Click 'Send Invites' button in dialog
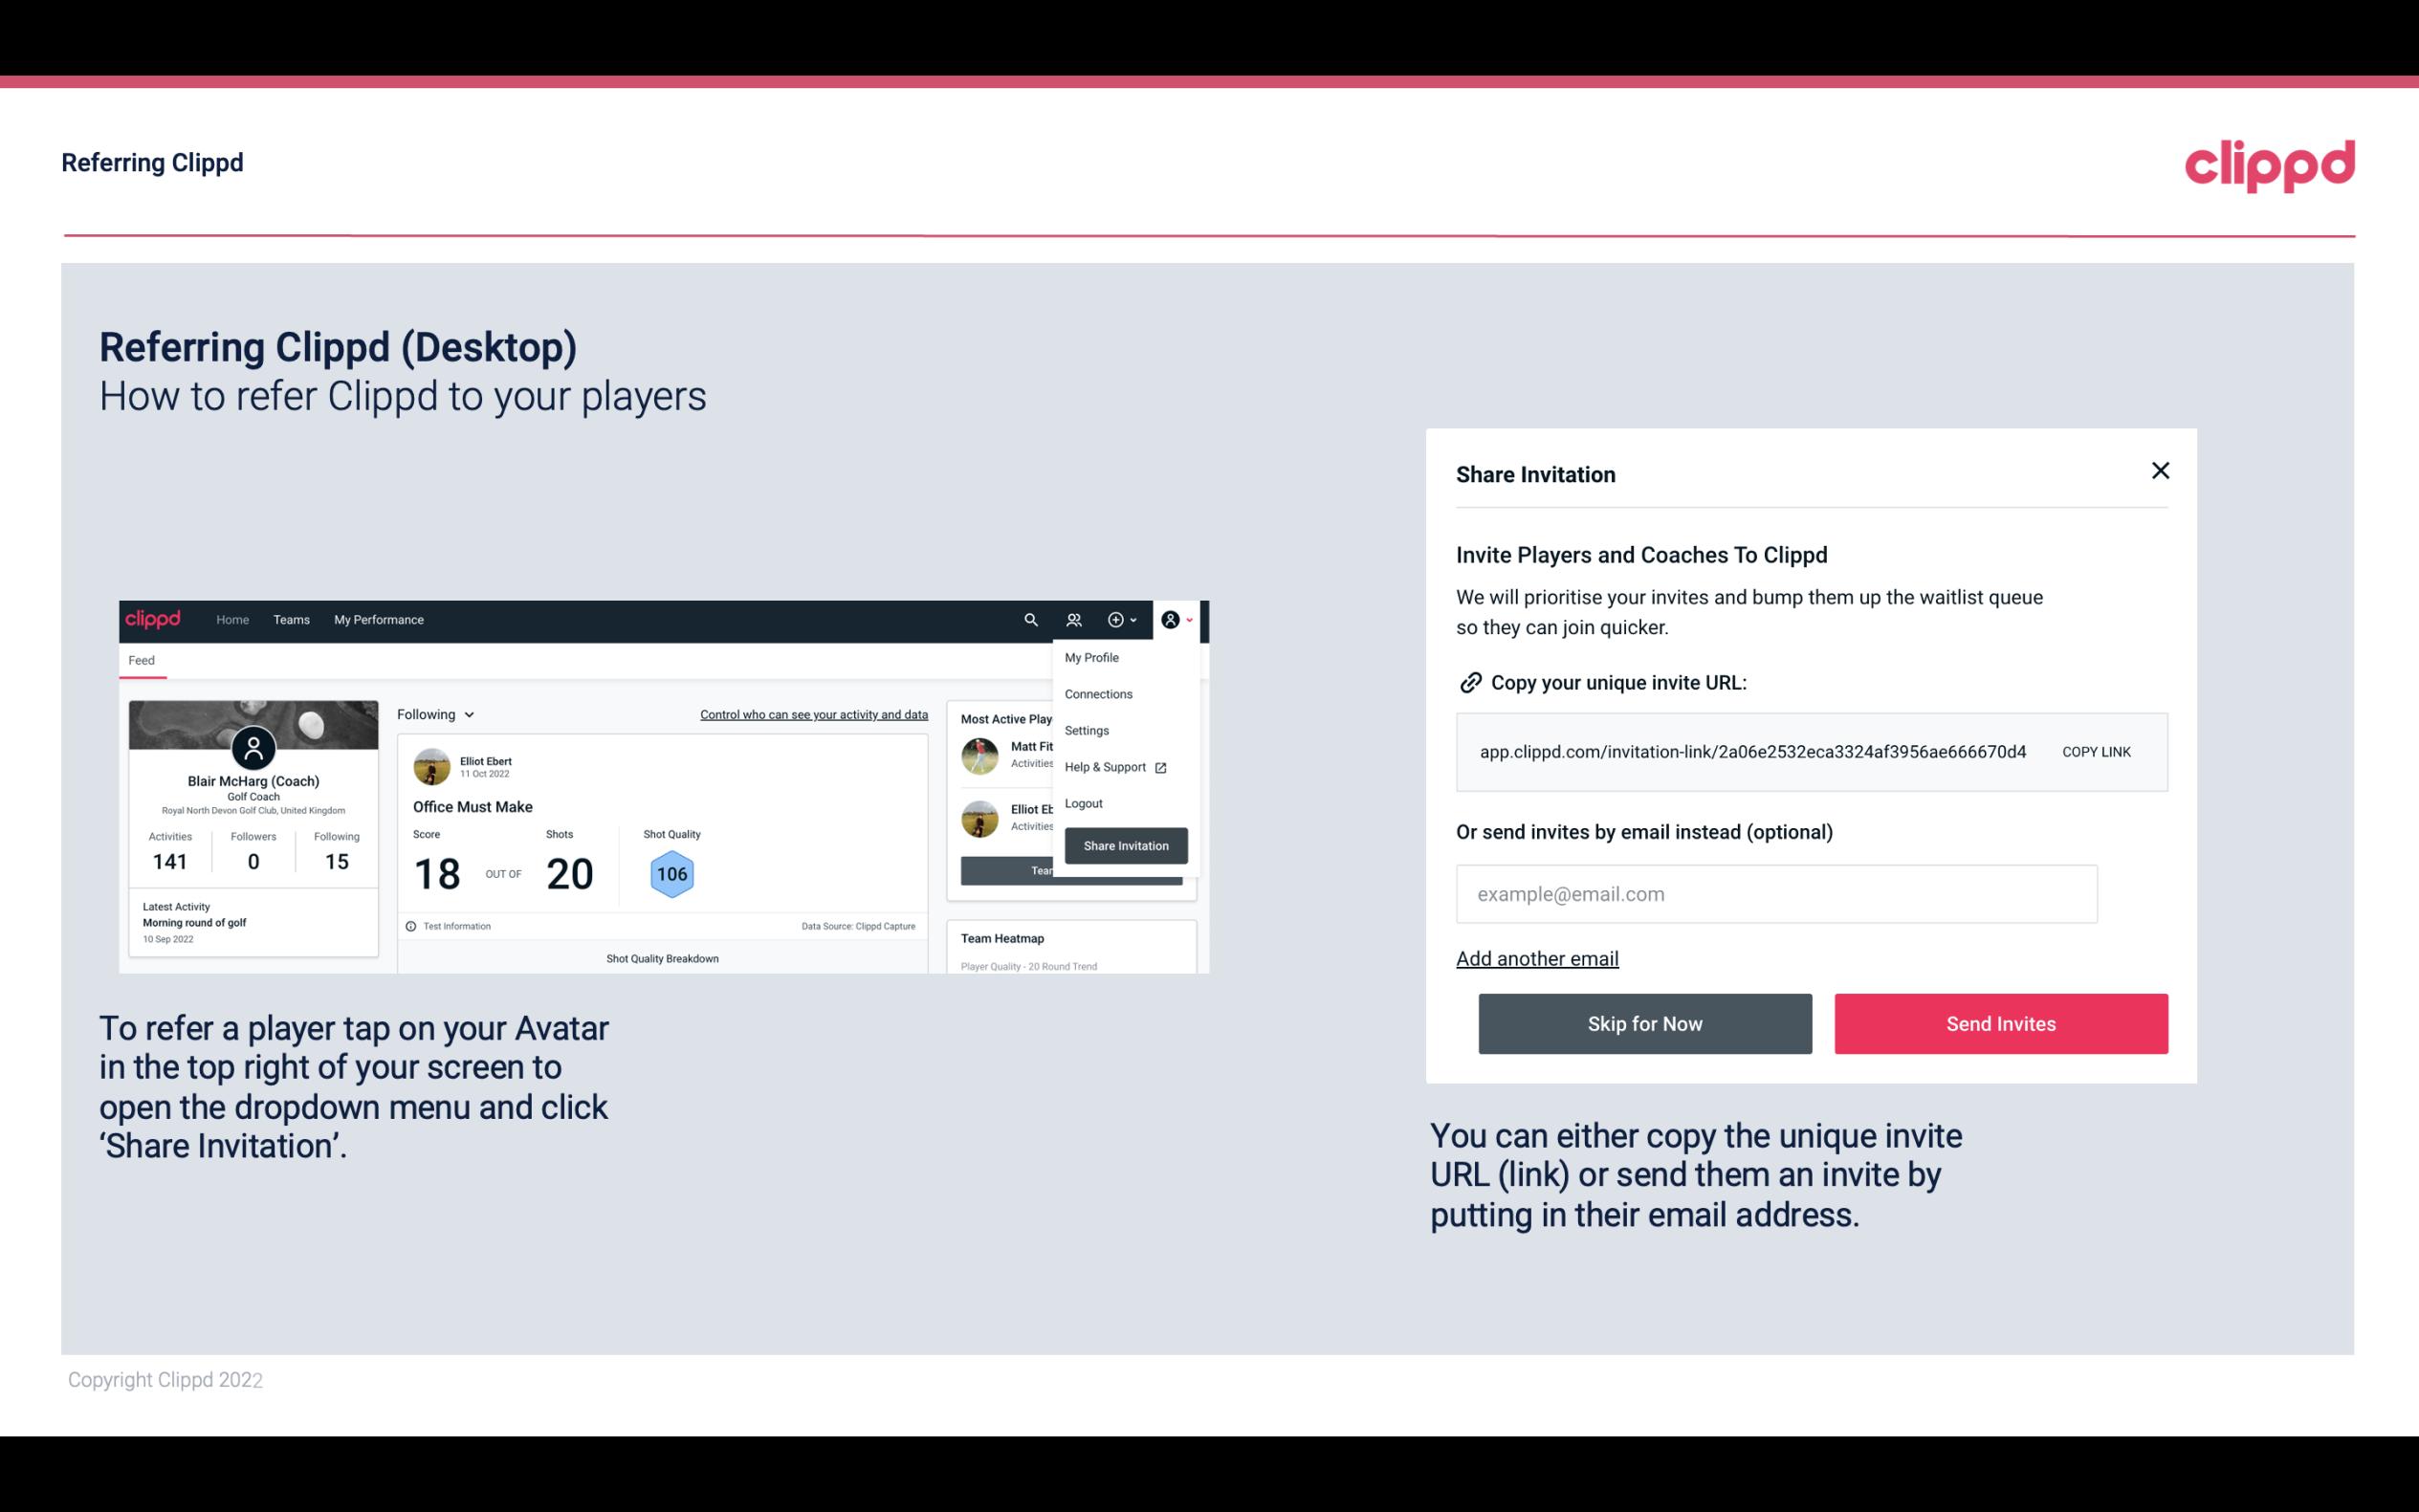 pos(2001,1024)
